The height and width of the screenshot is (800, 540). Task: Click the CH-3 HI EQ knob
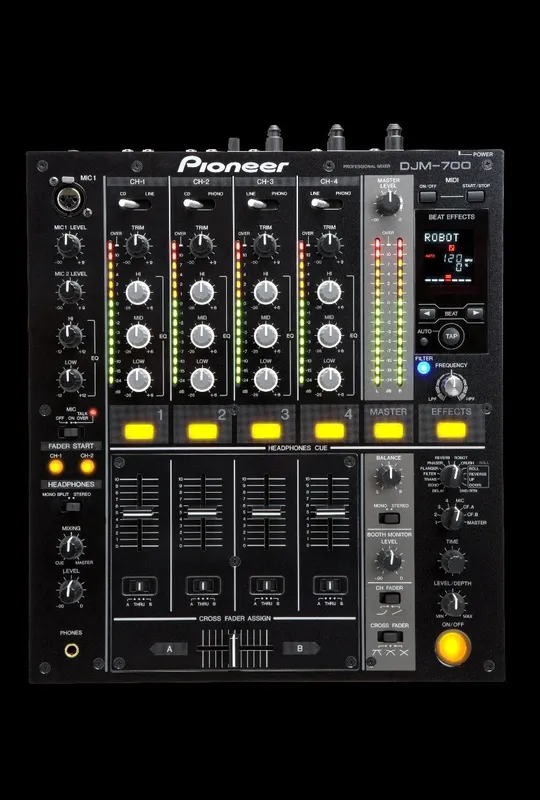(x=265, y=292)
